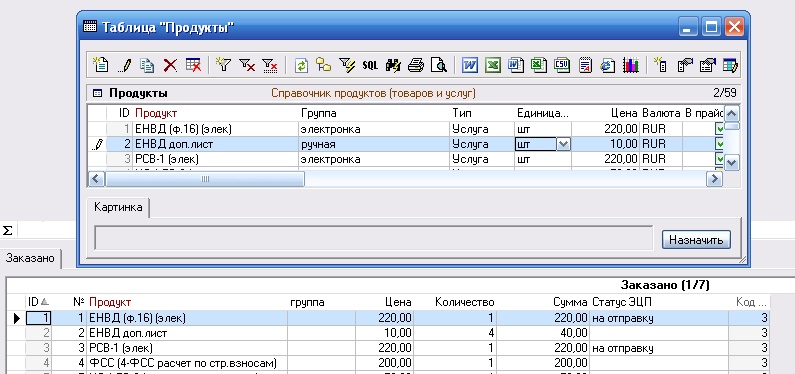Click the Excel template document icon
The width and height of the screenshot is (795, 374).
coord(538,65)
